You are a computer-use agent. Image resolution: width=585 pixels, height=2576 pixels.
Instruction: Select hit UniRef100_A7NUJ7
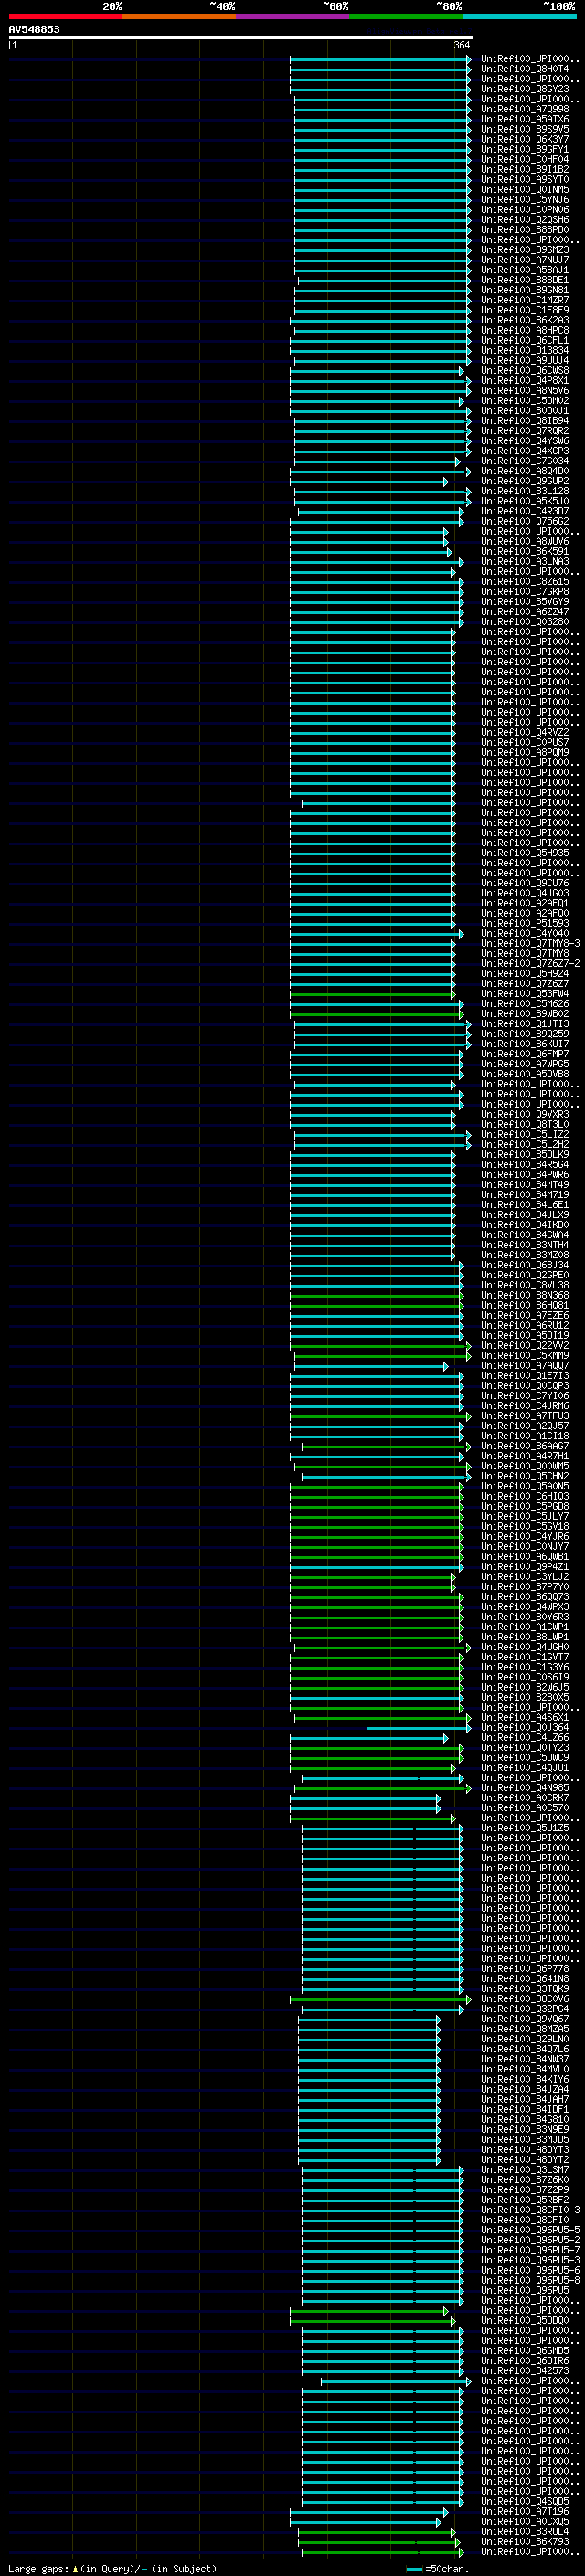click(524, 260)
